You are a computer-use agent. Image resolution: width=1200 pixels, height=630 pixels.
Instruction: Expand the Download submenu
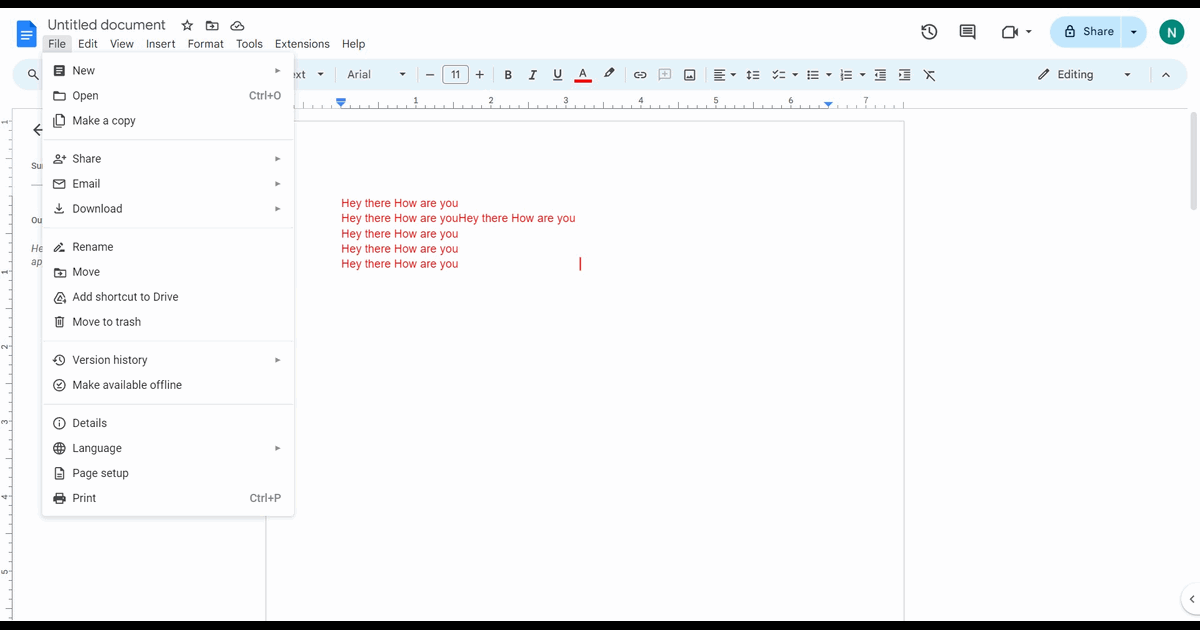pyautogui.click(x=168, y=209)
